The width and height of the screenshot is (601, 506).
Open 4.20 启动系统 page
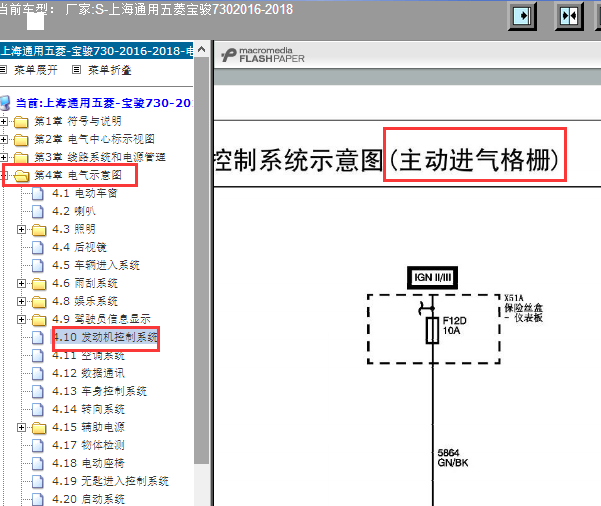tap(88, 499)
